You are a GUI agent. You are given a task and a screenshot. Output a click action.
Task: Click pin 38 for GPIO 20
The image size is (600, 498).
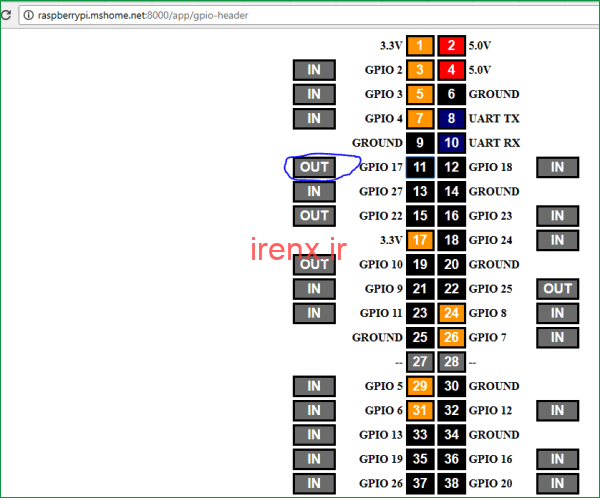[x=452, y=483]
